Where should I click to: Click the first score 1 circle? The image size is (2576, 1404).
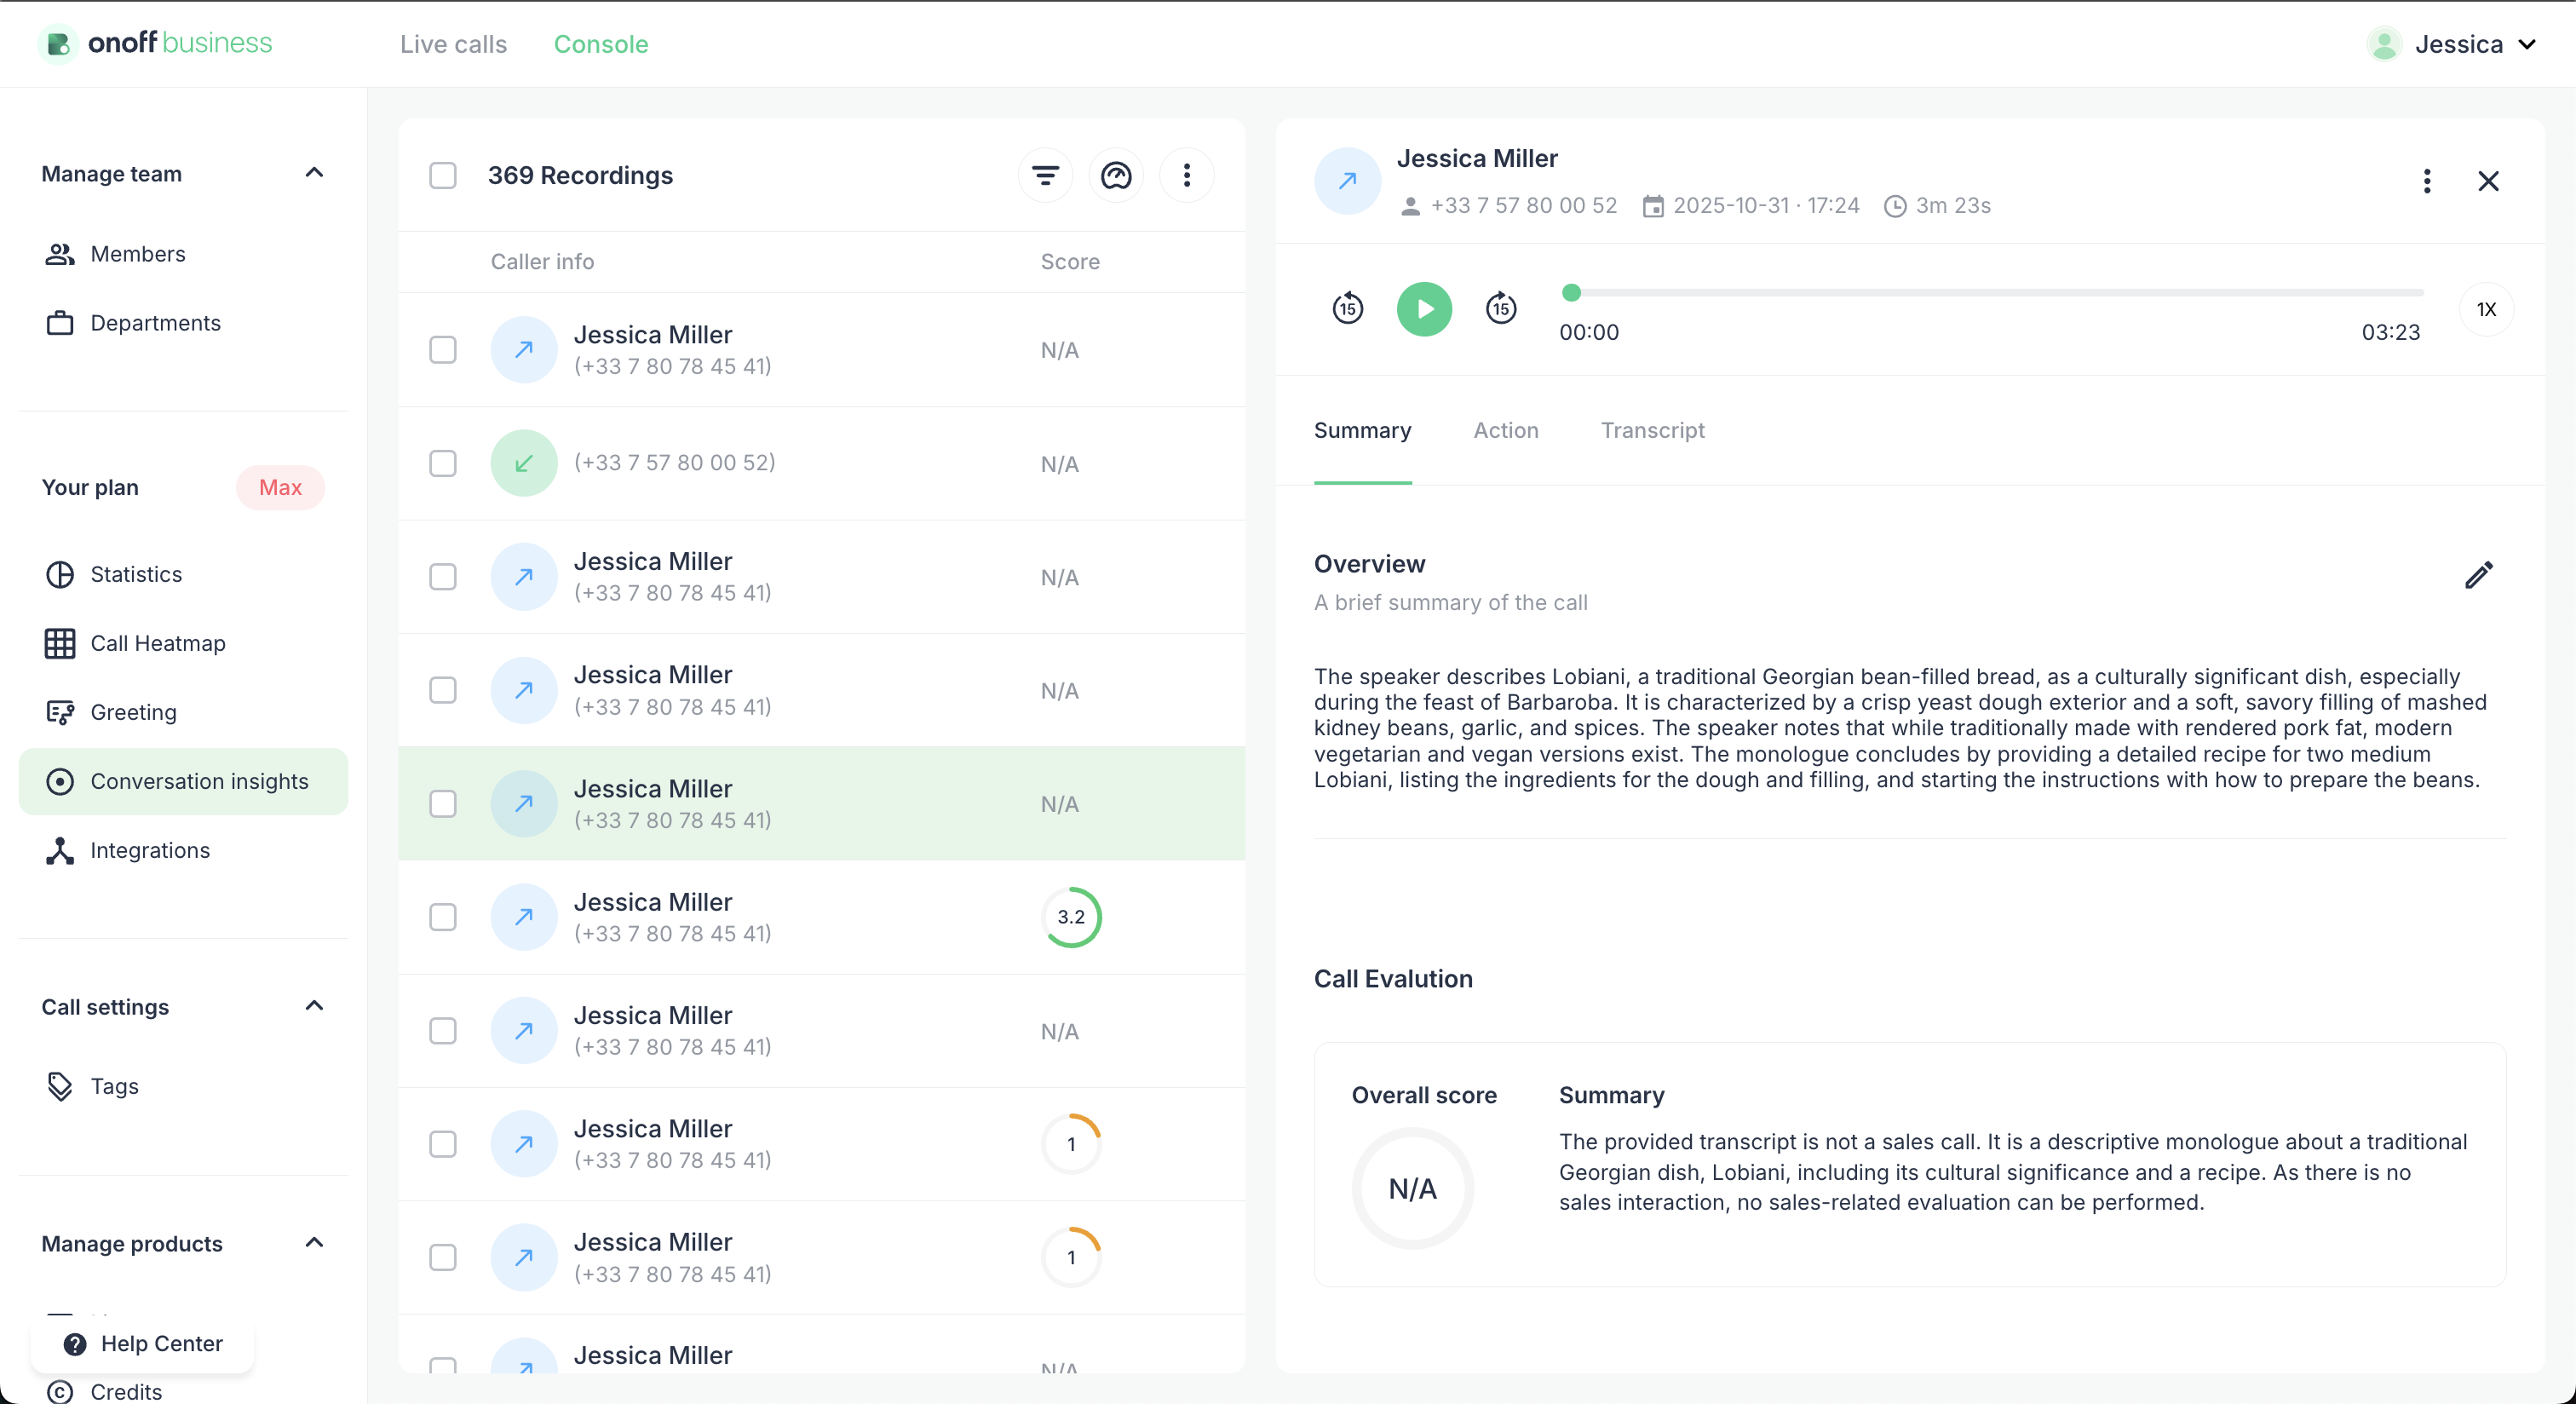pos(1071,1144)
